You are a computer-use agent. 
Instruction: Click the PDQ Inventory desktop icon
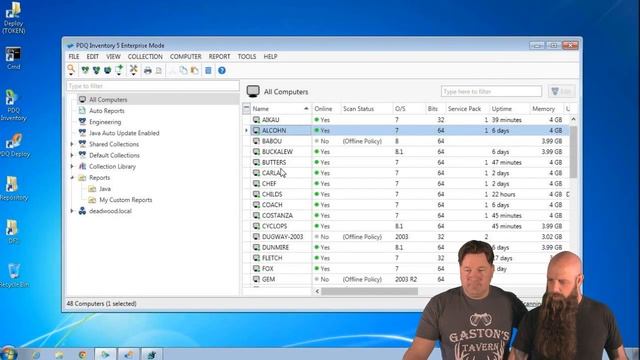[13, 106]
